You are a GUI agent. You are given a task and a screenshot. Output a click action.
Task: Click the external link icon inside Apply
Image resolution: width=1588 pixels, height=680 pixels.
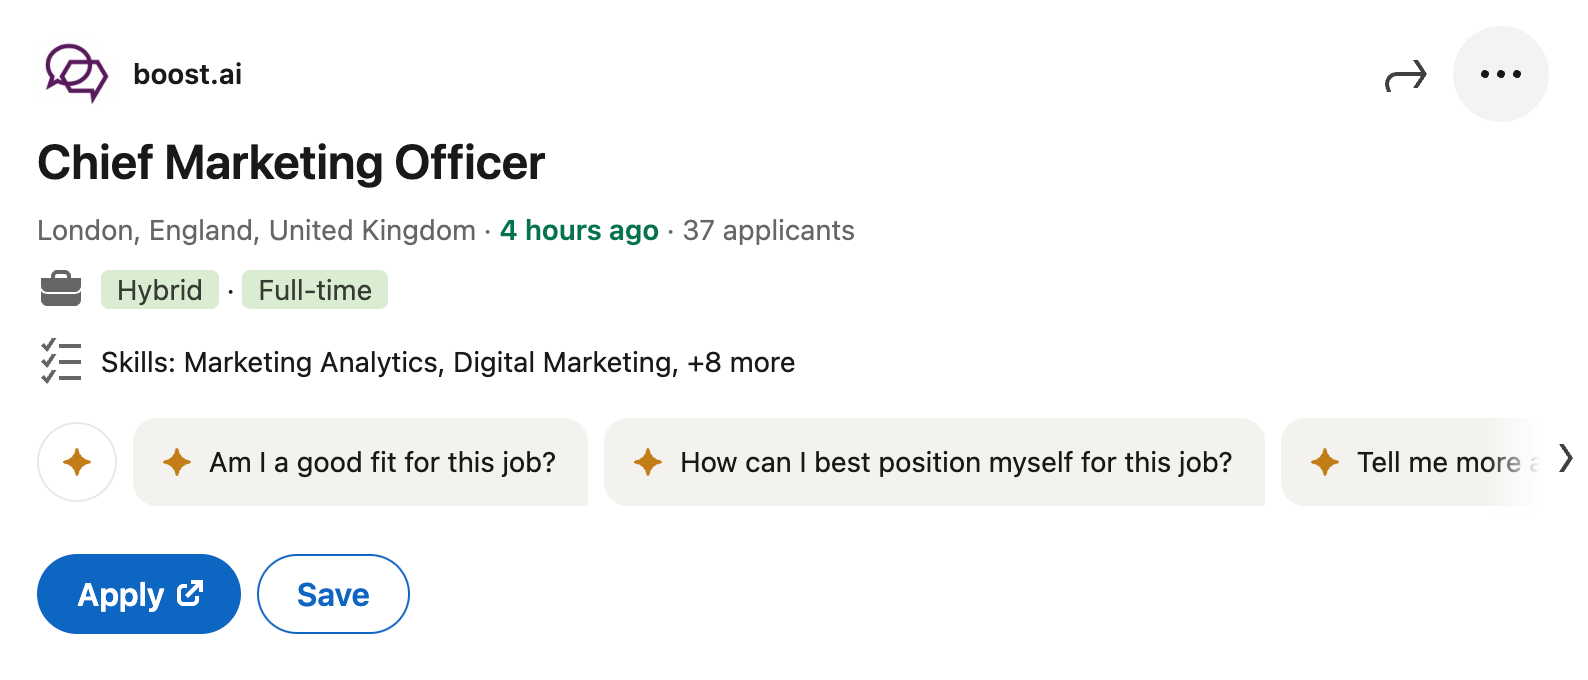190,593
